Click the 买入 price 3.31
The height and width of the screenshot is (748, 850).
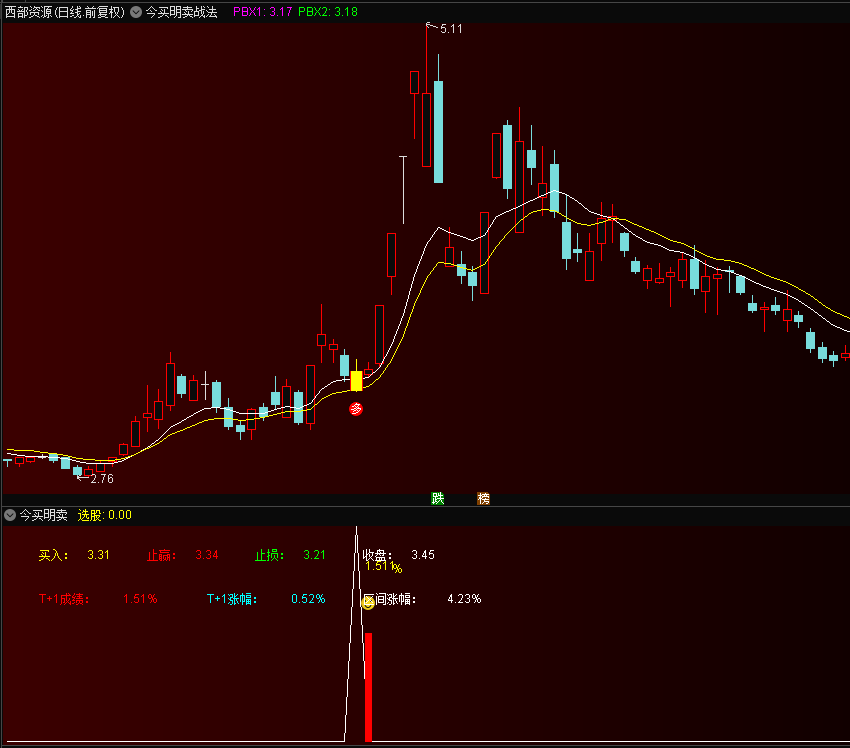(98, 555)
